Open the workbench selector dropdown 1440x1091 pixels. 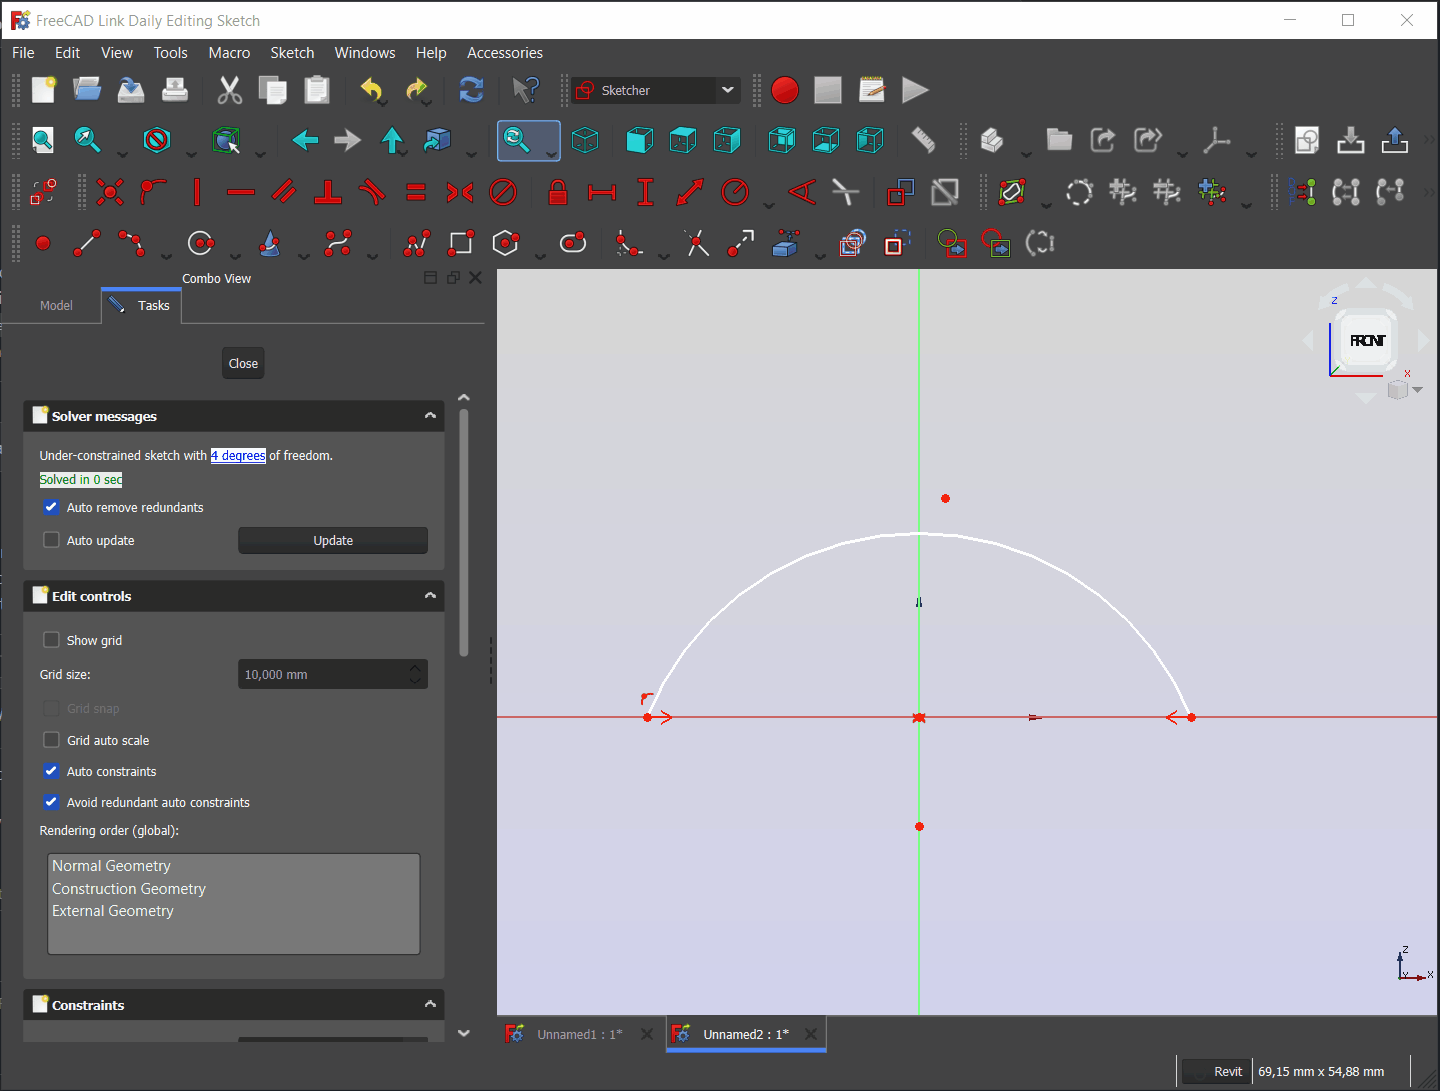(728, 90)
